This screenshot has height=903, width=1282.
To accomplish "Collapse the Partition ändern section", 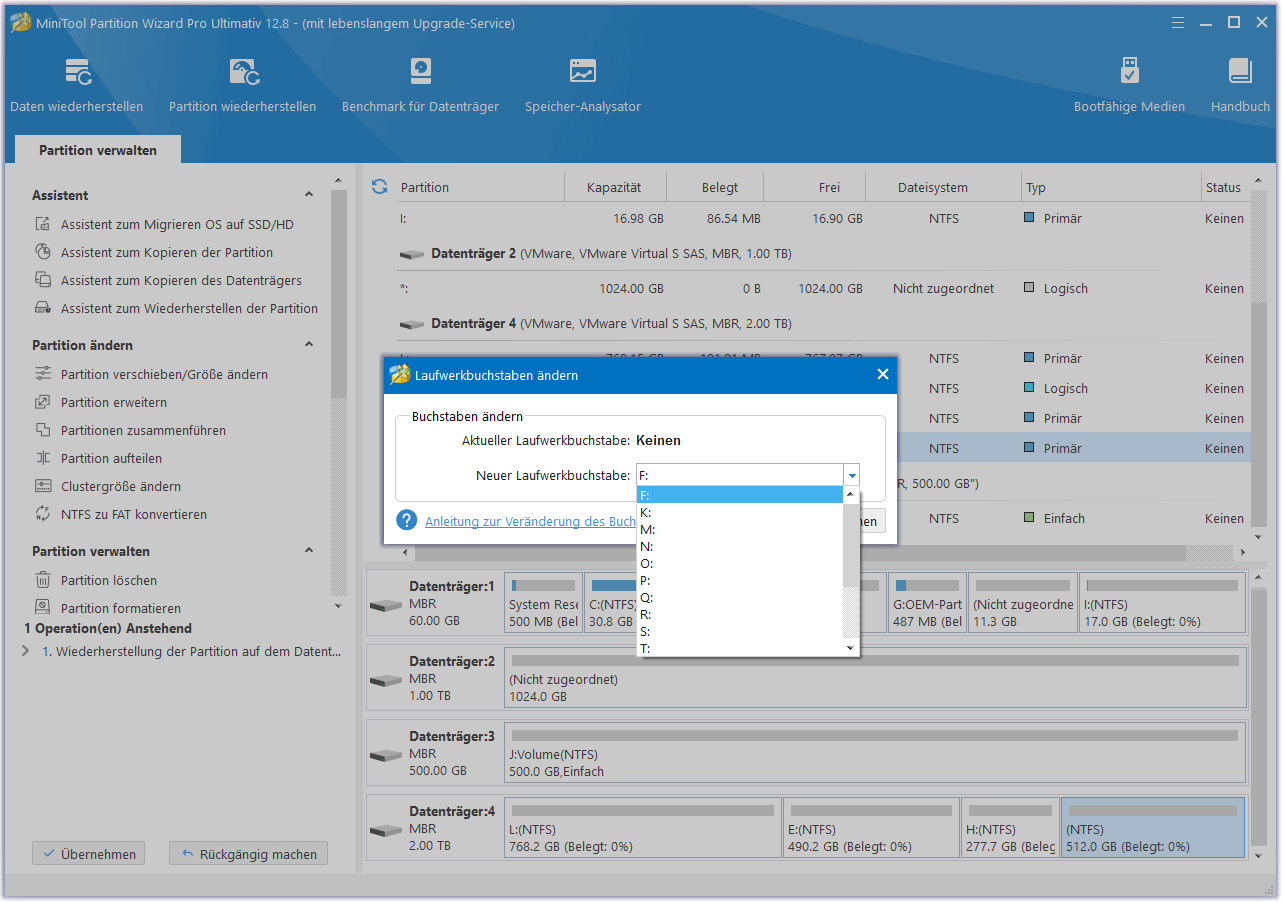I will pos(309,345).
